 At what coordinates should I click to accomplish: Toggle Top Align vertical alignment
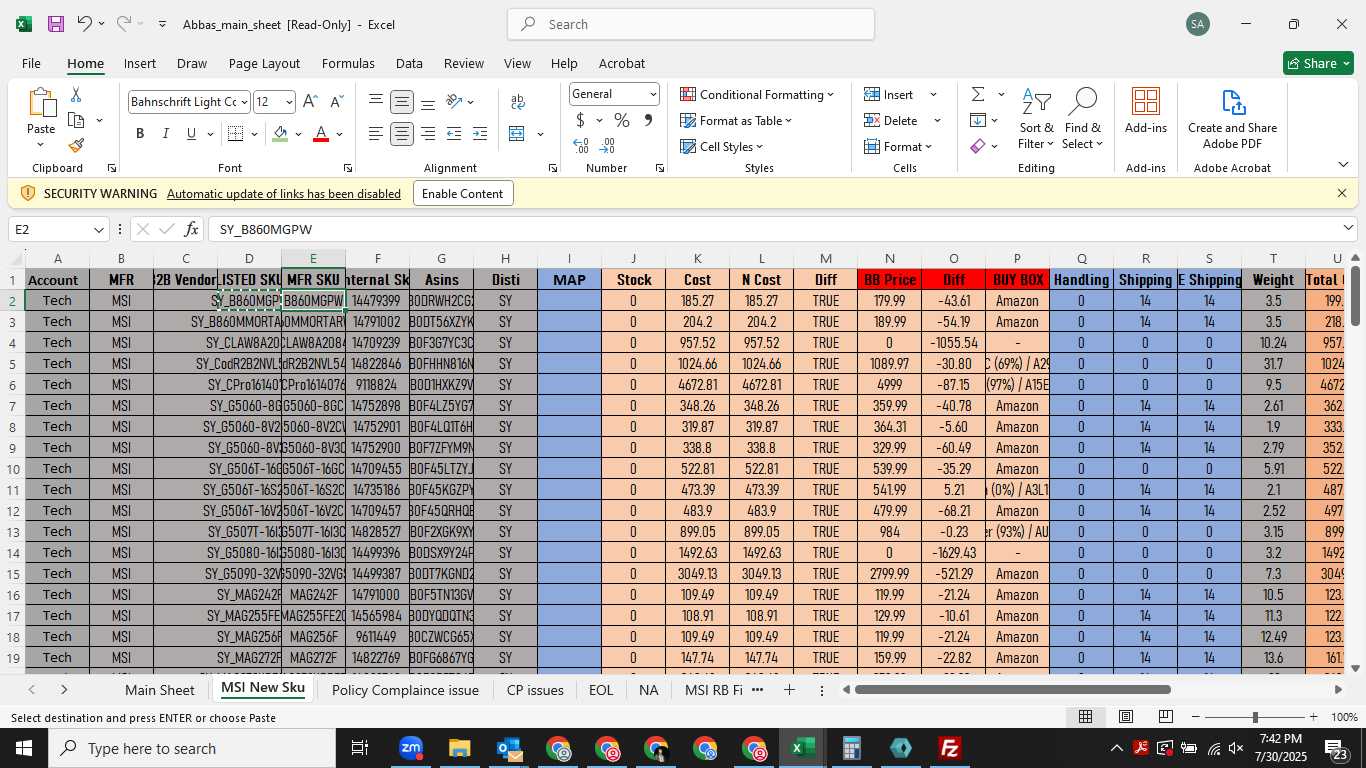click(376, 101)
